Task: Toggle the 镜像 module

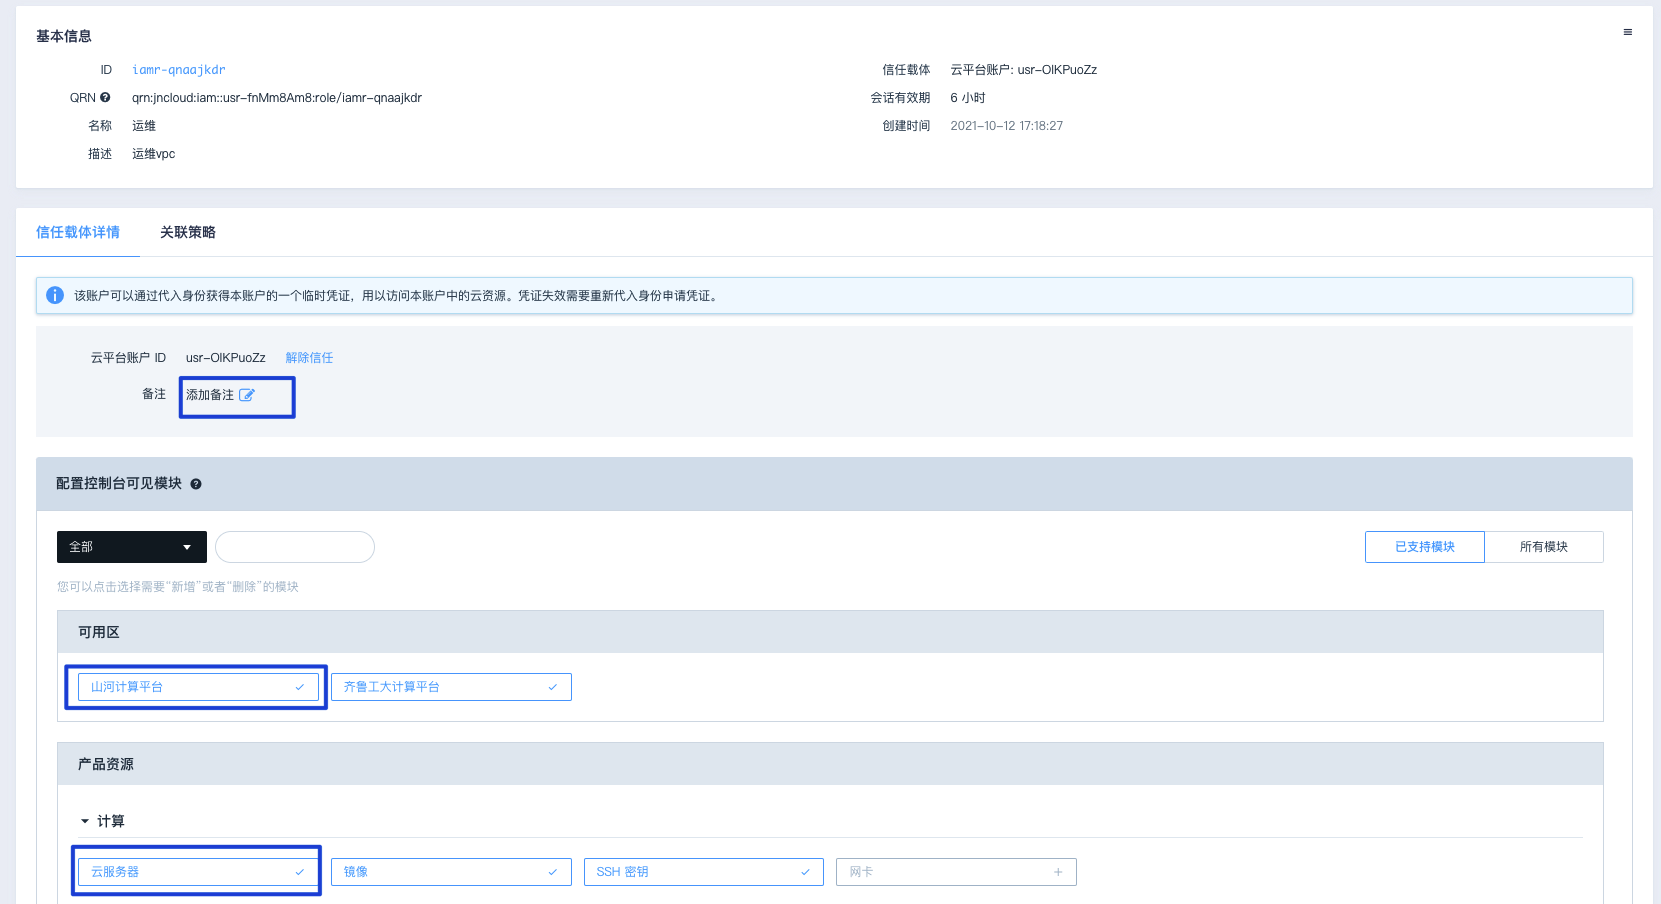Action: pyautogui.click(x=451, y=872)
